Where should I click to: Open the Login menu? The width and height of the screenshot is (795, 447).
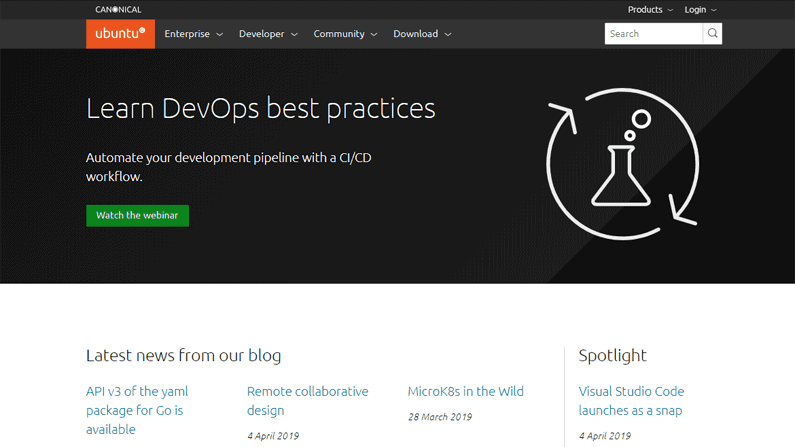[x=700, y=10]
